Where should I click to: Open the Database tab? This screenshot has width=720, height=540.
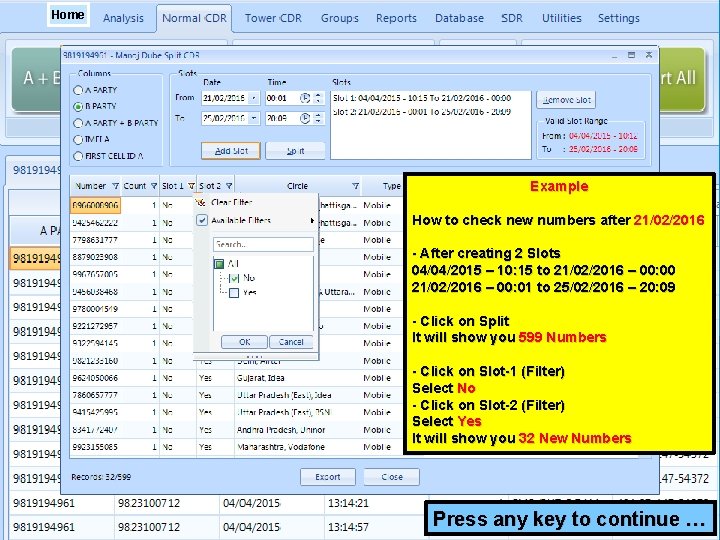pyautogui.click(x=459, y=18)
